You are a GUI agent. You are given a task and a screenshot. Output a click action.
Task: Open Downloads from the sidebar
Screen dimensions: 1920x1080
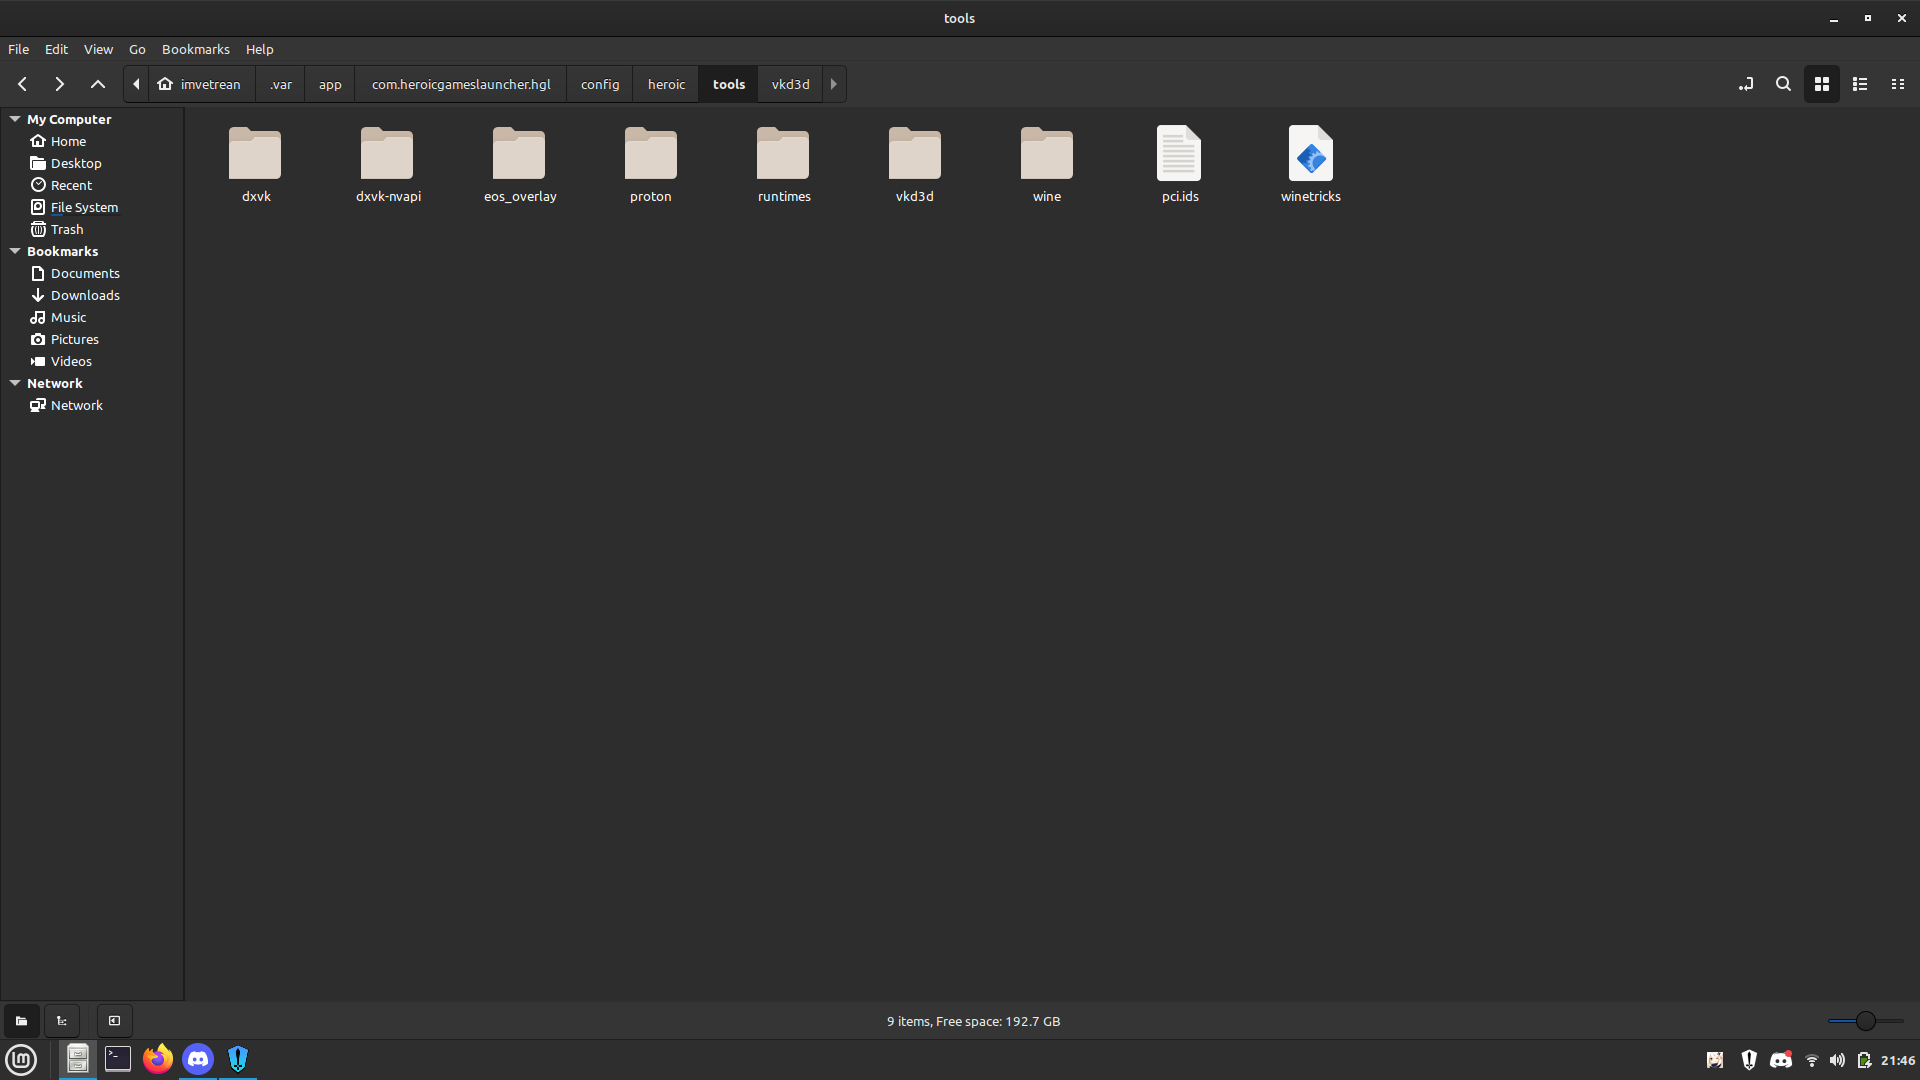tap(85, 295)
